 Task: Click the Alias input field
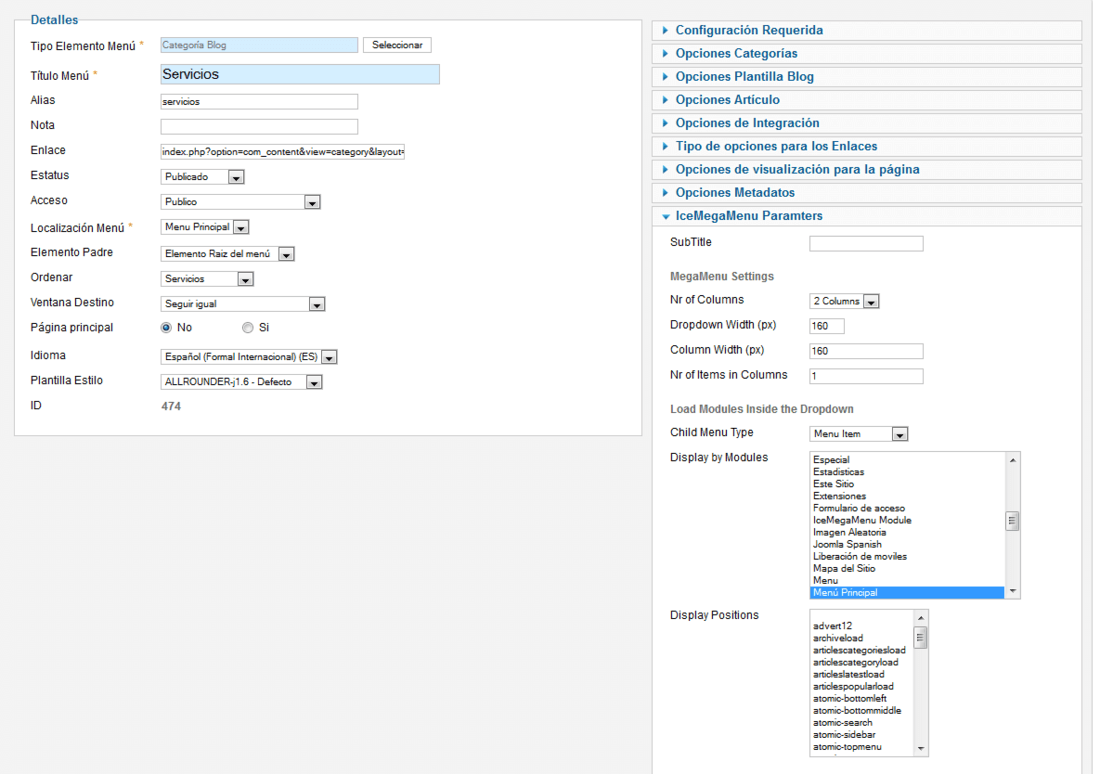[x=259, y=102]
